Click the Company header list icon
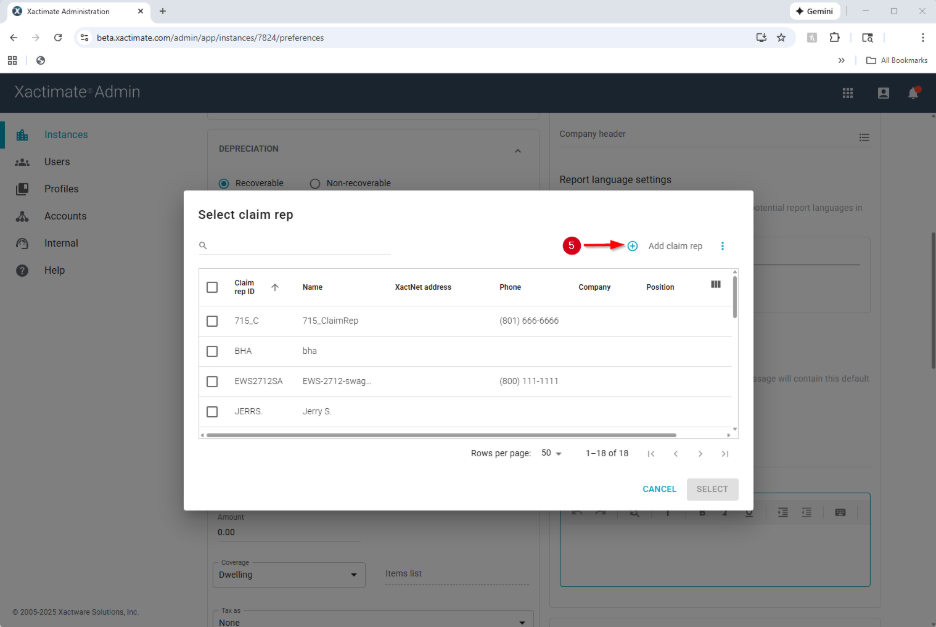The image size is (936, 627). 864,137
